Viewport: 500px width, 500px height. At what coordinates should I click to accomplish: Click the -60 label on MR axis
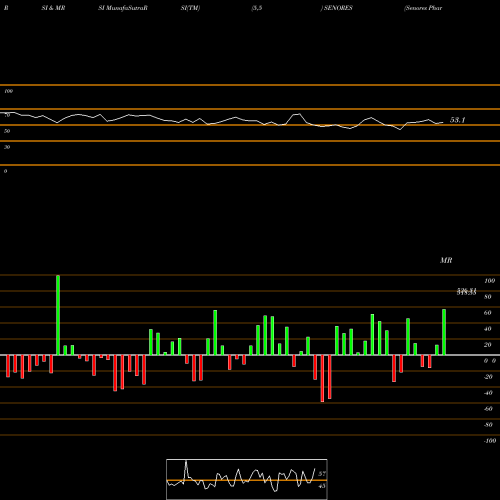coord(488,409)
